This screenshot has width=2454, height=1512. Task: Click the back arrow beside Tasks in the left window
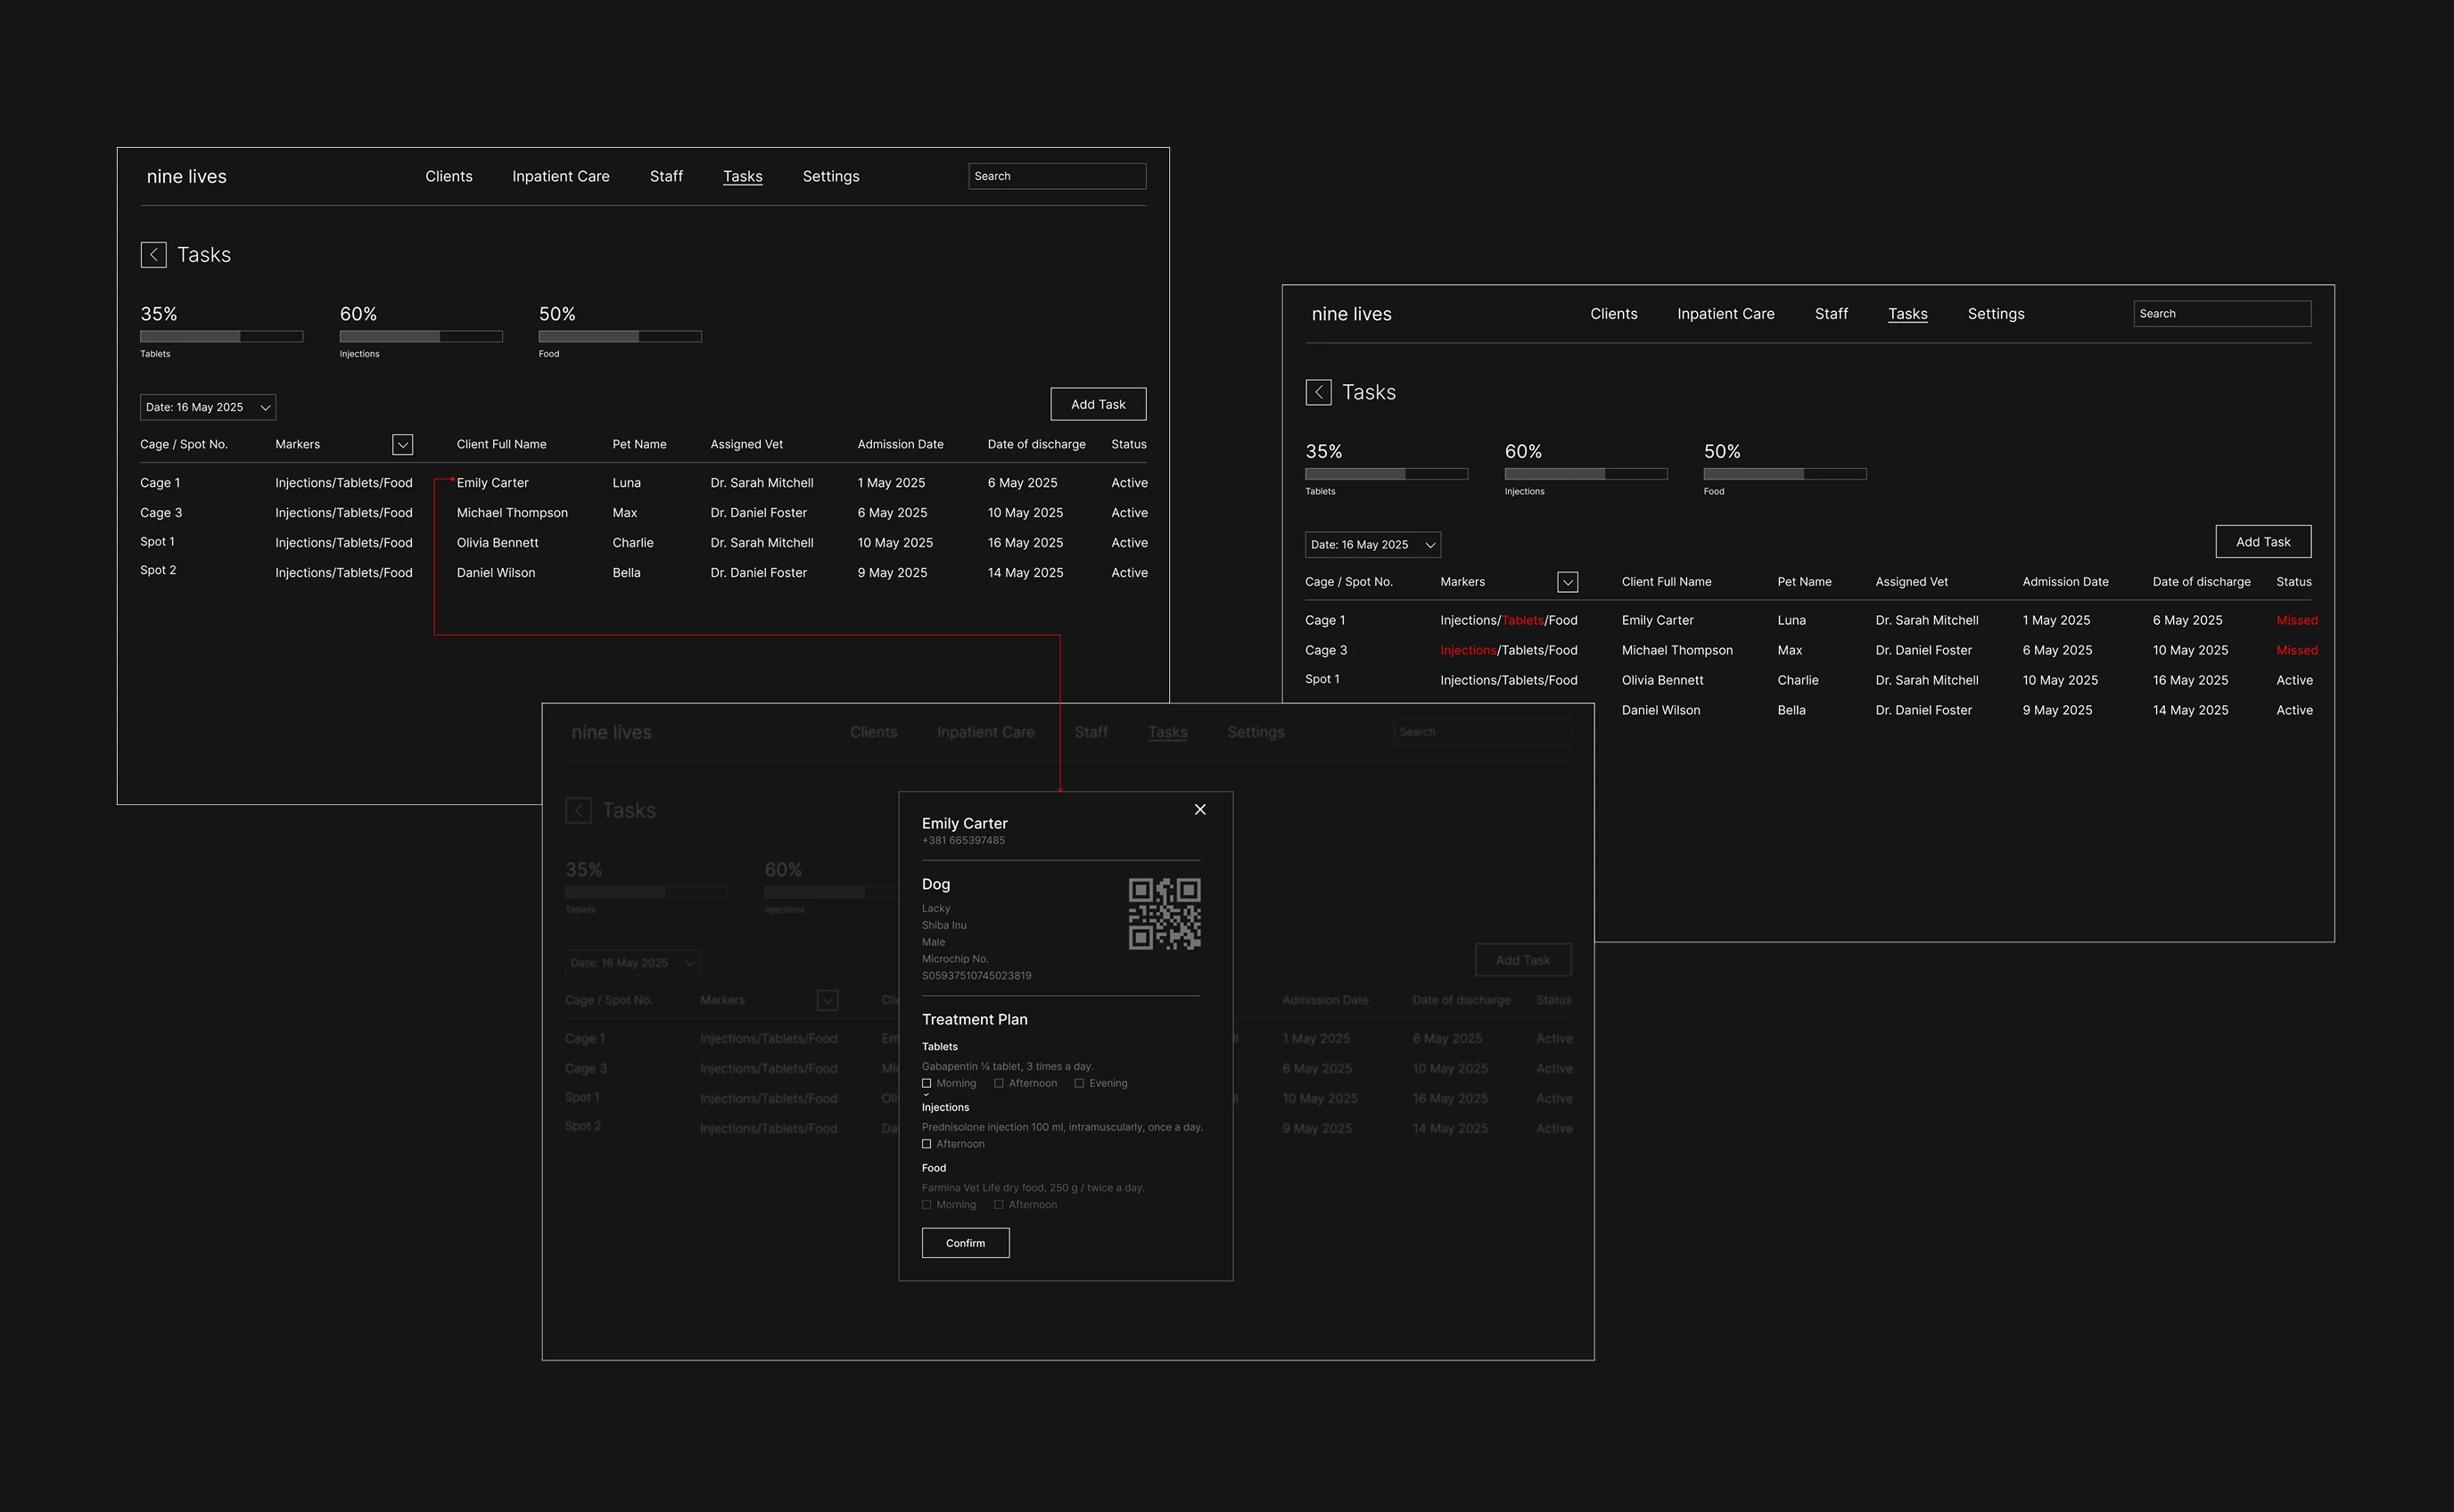153,255
